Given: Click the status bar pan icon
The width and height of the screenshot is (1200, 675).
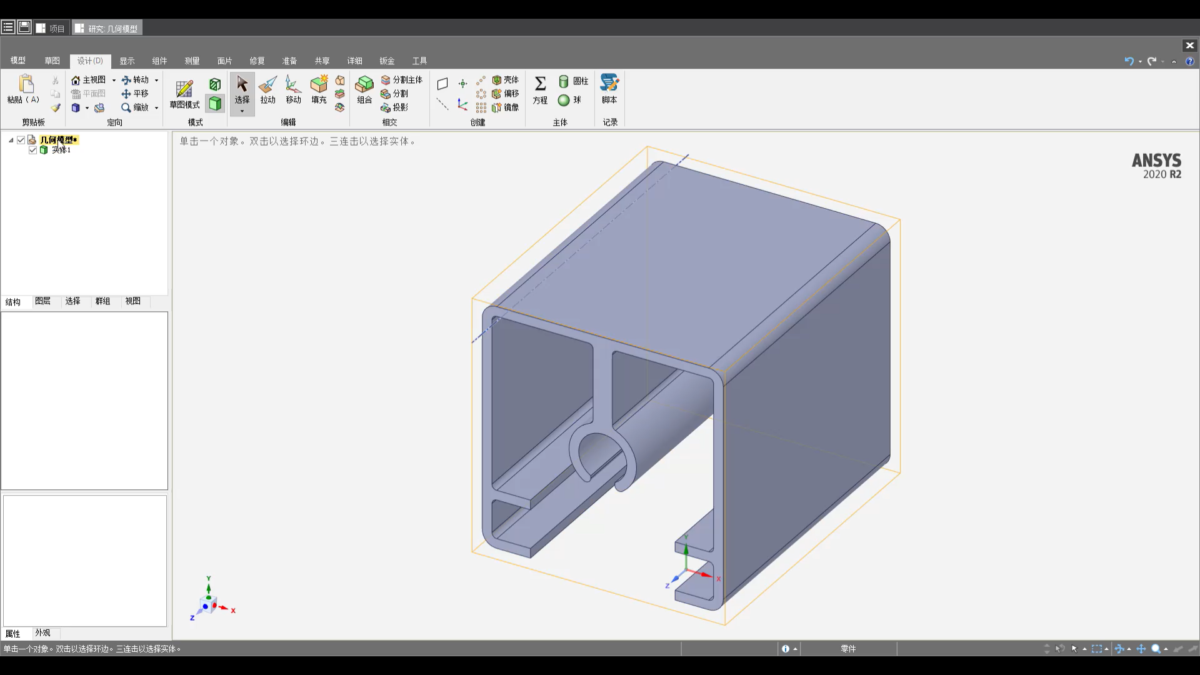Looking at the screenshot, I should (1141, 649).
